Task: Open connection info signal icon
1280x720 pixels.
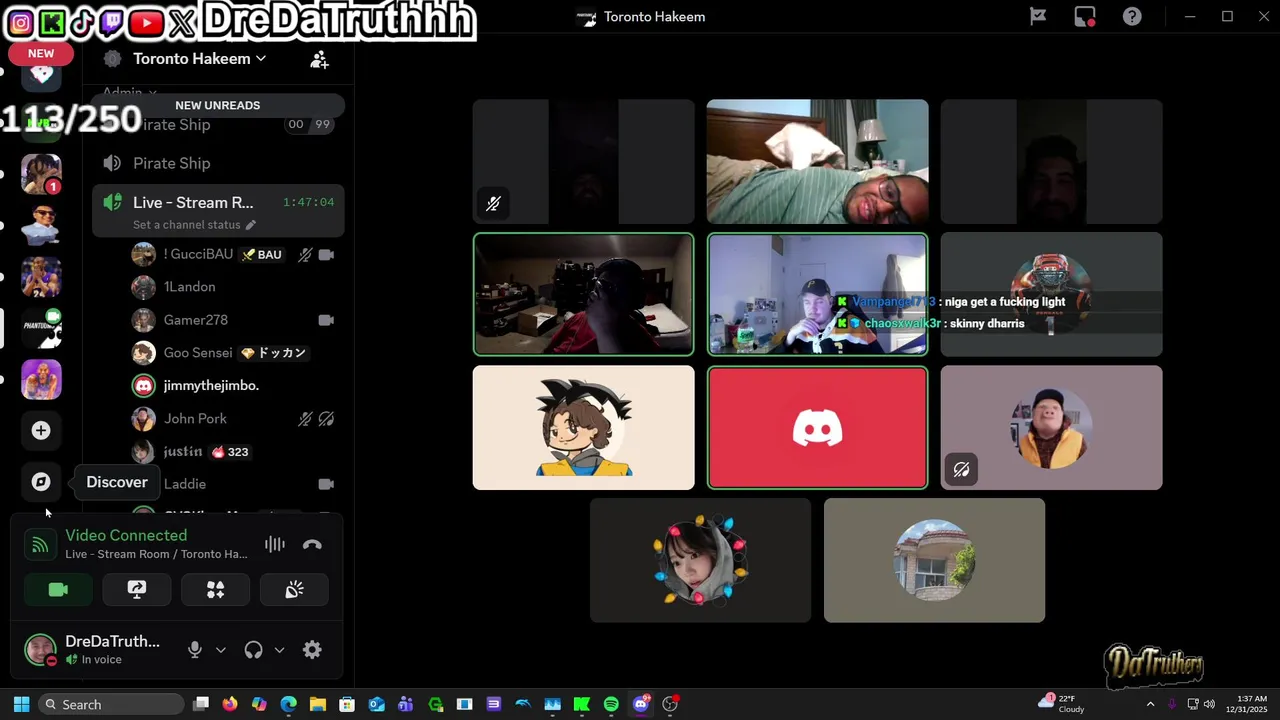Action: pyautogui.click(x=40, y=545)
